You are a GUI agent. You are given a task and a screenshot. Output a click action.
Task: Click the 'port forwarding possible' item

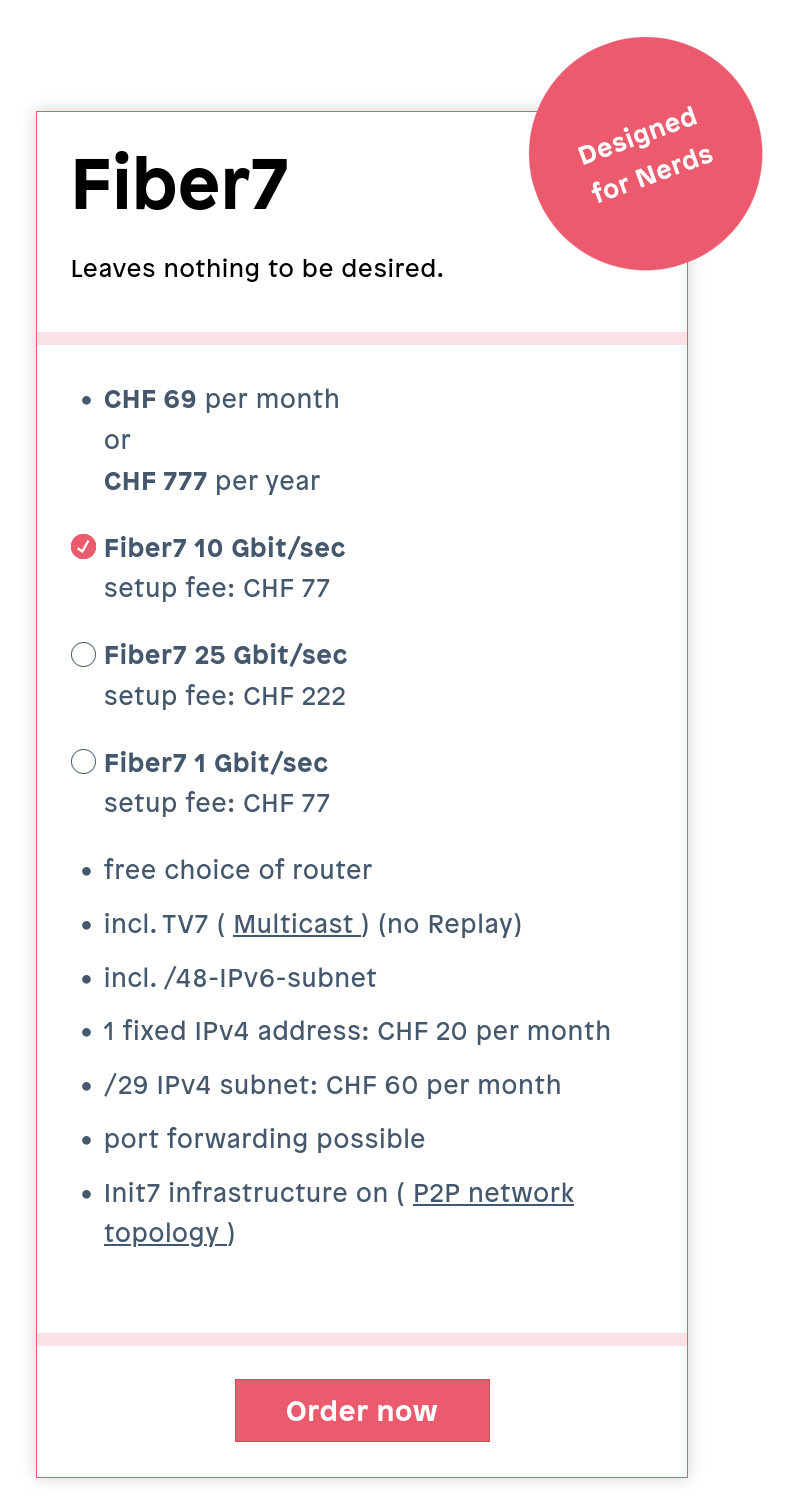pyautogui.click(x=264, y=1139)
